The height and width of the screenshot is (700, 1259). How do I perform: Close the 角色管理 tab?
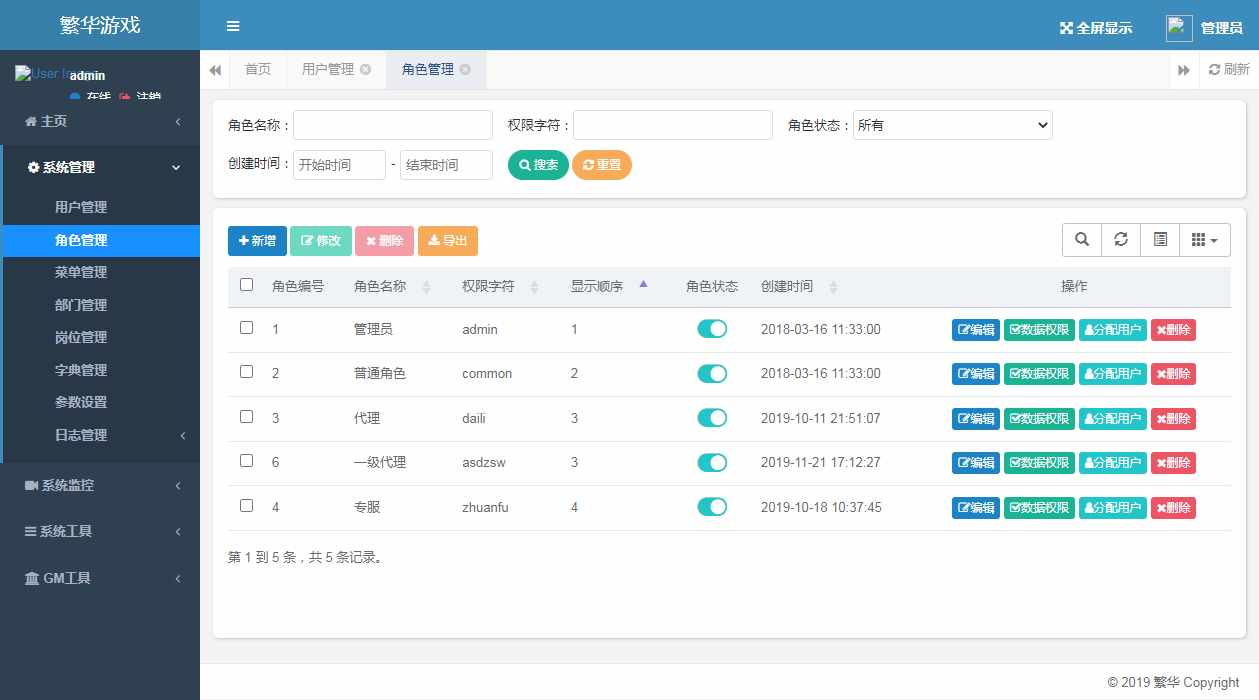point(465,70)
